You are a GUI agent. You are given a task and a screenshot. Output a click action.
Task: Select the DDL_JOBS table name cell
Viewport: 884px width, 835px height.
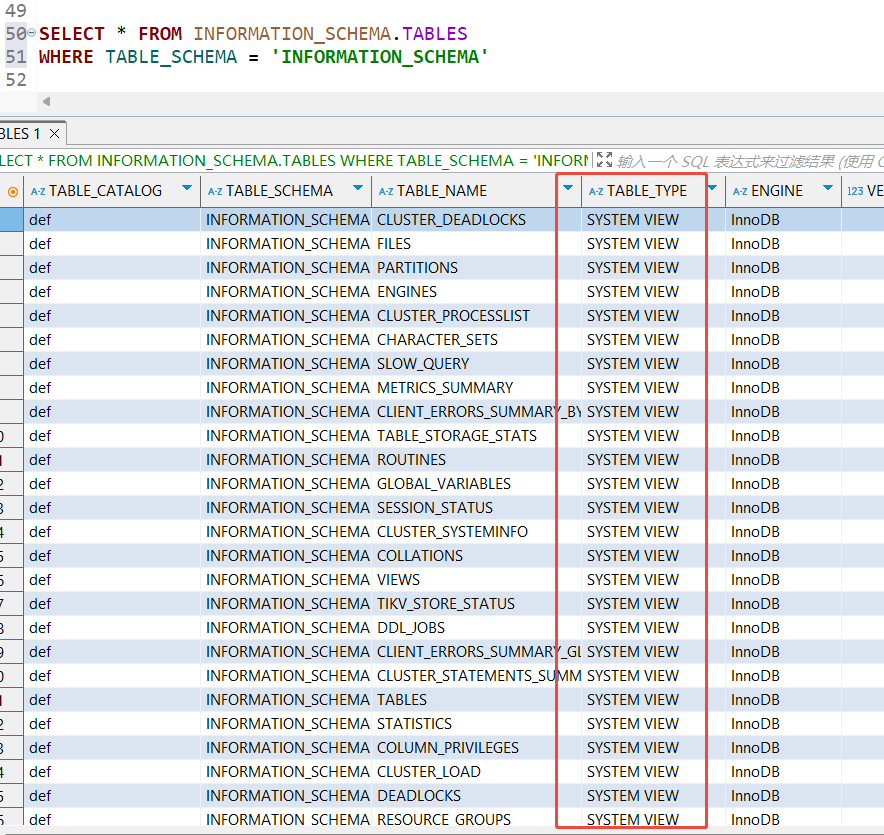point(476,628)
